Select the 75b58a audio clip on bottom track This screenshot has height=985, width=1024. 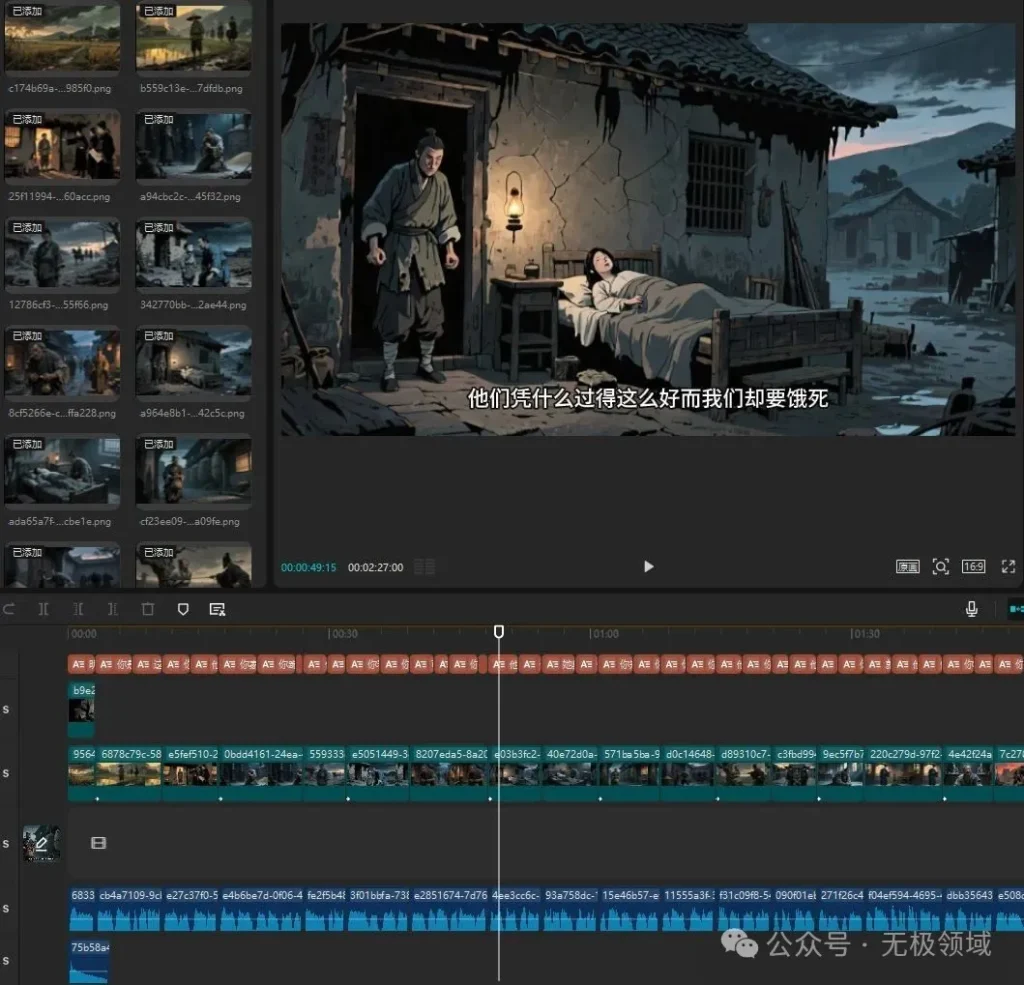(x=89, y=960)
